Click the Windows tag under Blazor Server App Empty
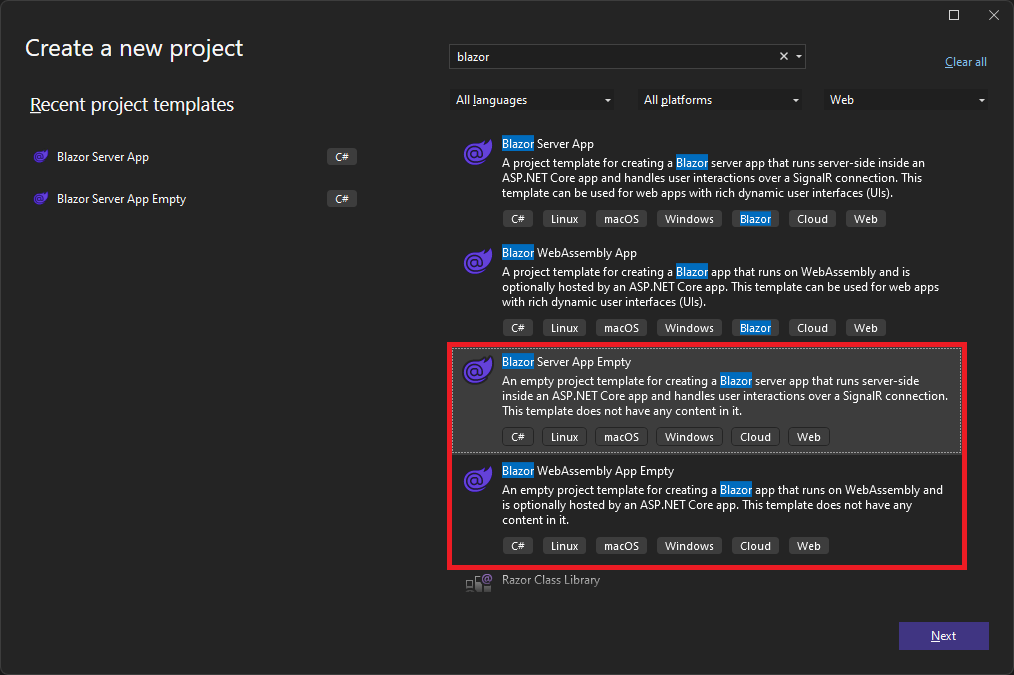1014x675 pixels. click(x=689, y=437)
